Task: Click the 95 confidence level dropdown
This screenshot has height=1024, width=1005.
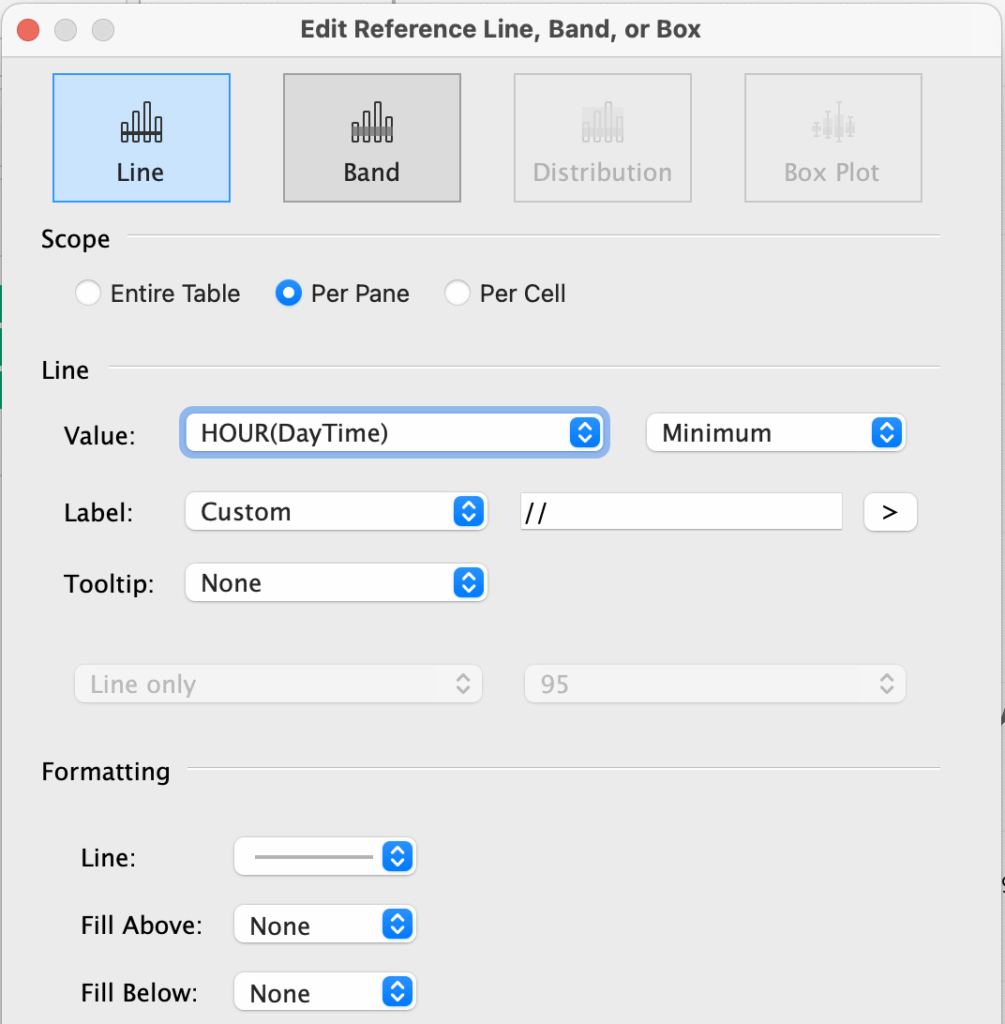Action: click(x=714, y=685)
